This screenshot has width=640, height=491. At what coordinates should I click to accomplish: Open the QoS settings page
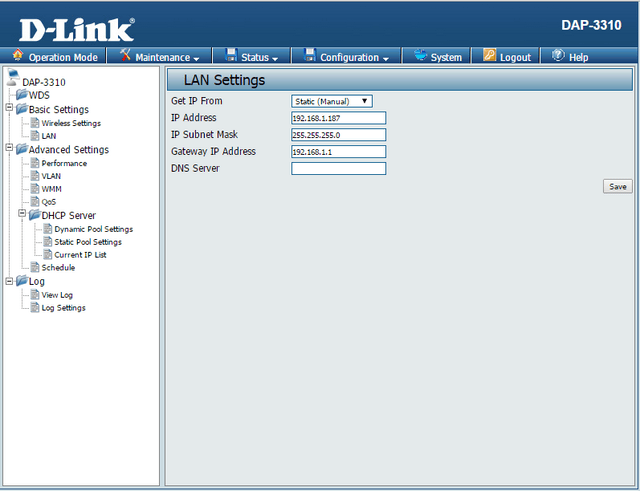pyautogui.click(x=49, y=202)
